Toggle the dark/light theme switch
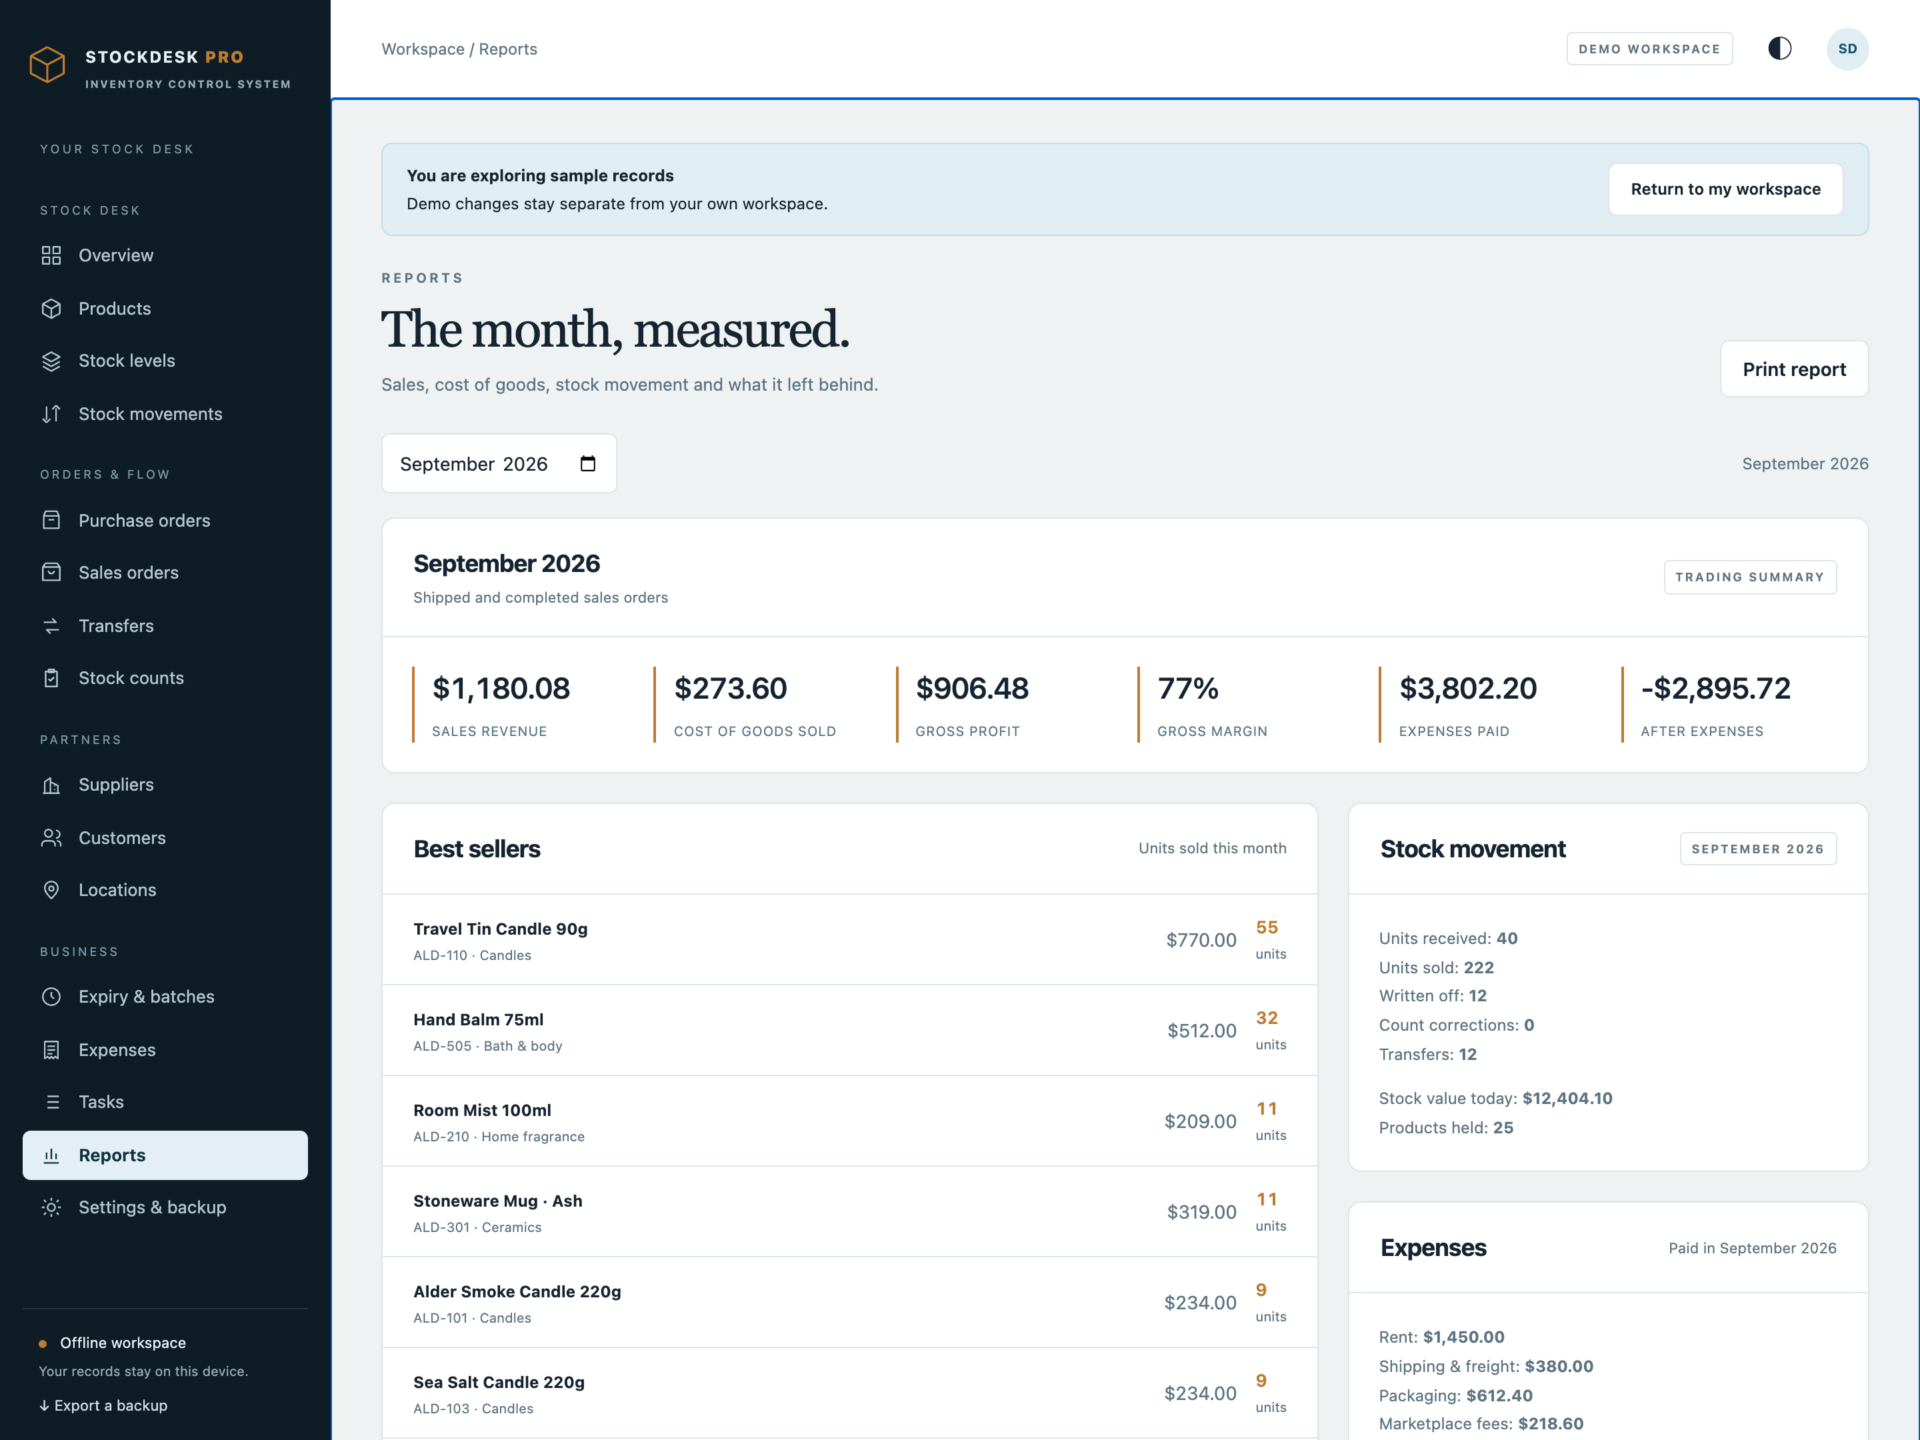 1780,49
